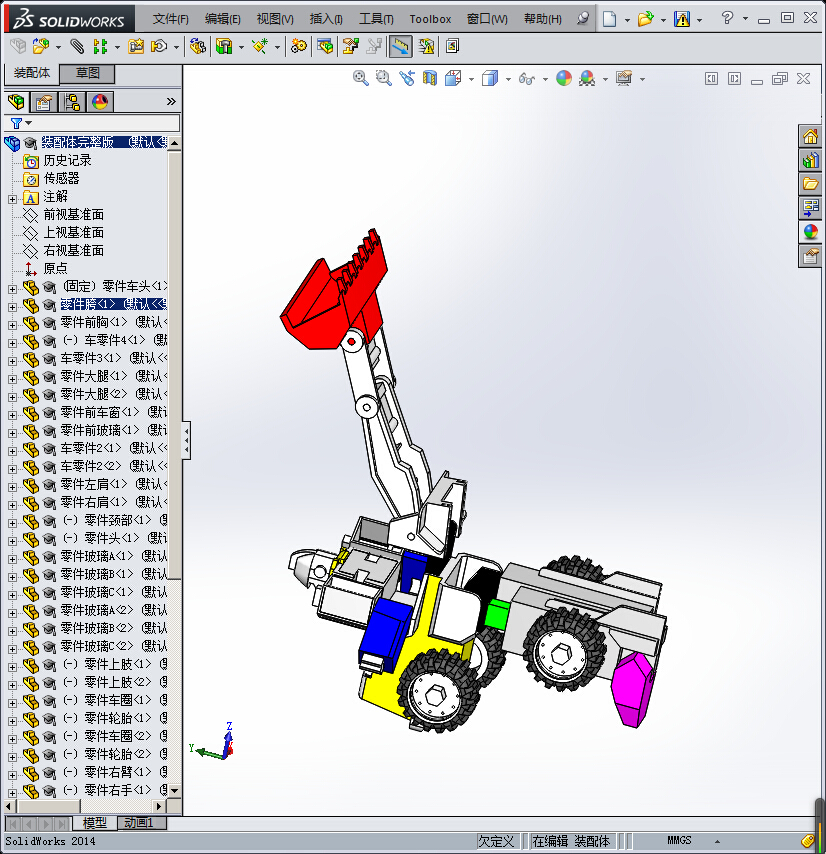Expand 零件头<1> in the tree
Image resolution: width=826 pixels, height=854 pixels.
pos(12,540)
